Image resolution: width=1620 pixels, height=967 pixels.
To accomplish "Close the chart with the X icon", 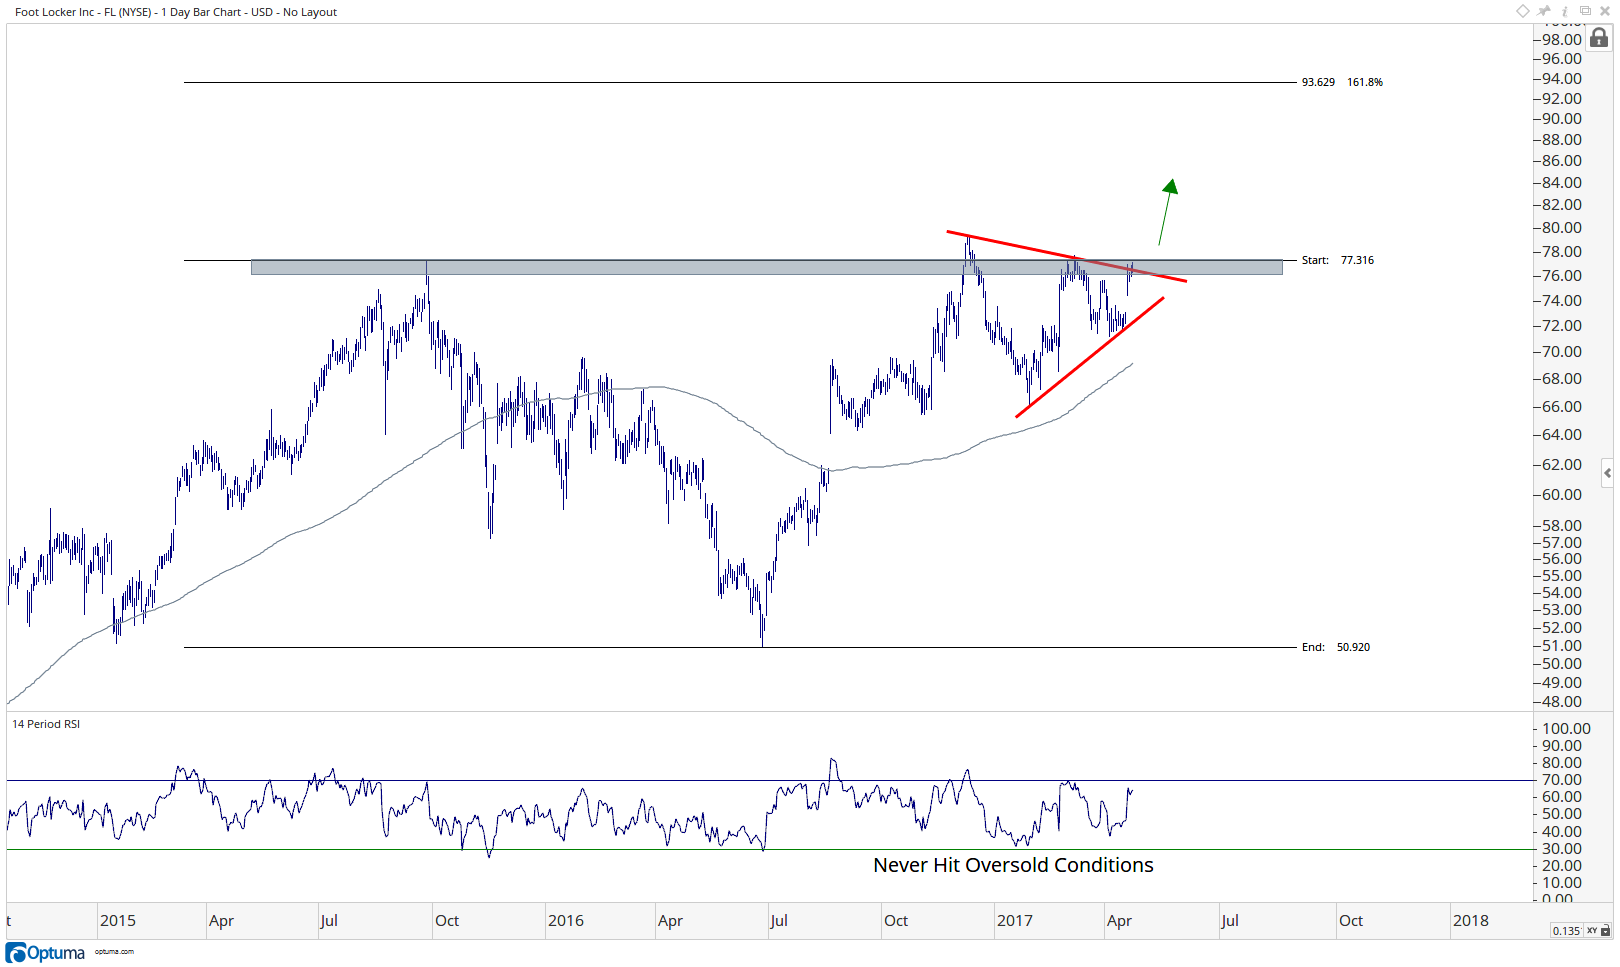I will 1605,11.
